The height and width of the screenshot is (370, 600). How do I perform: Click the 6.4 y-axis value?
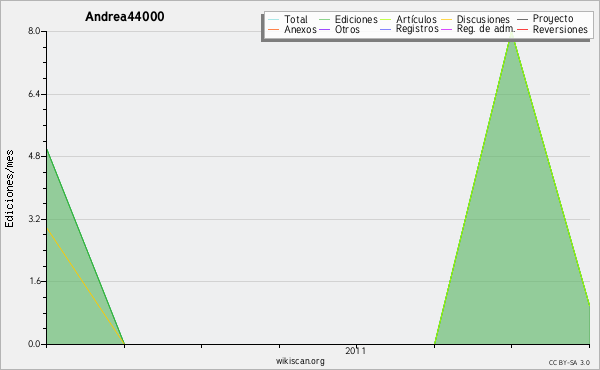(34, 94)
